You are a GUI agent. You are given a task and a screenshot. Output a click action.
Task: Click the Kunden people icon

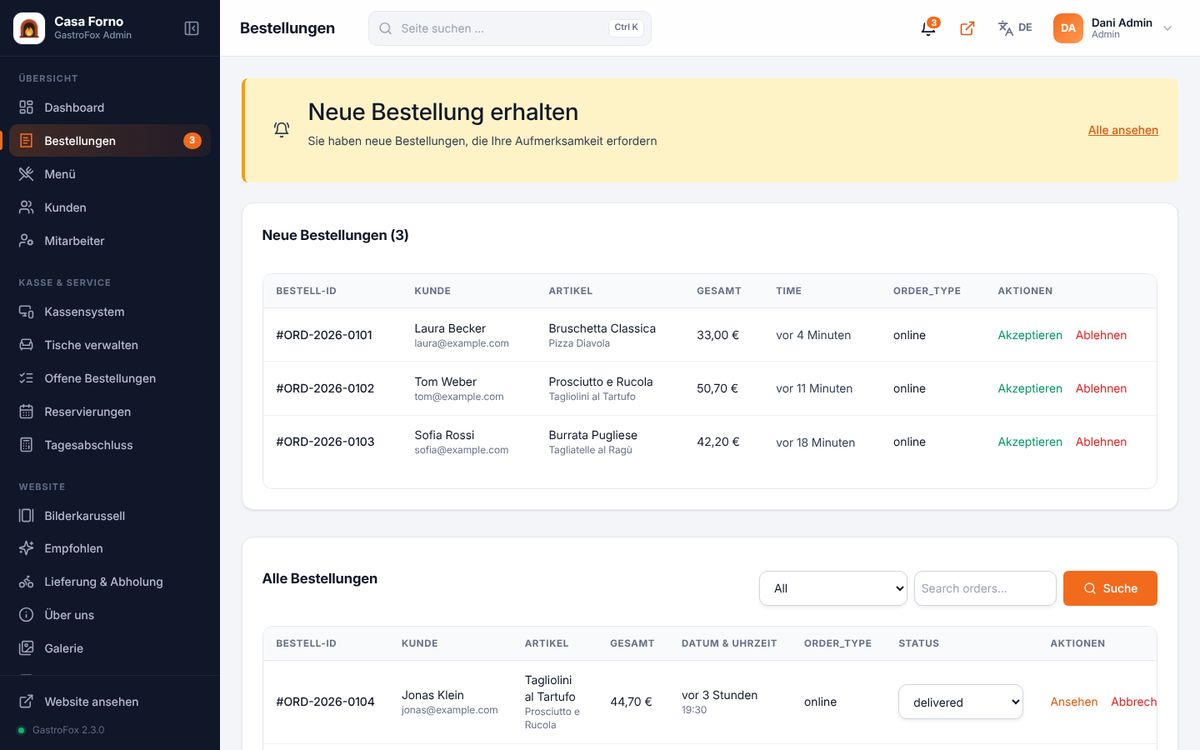[26, 208]
